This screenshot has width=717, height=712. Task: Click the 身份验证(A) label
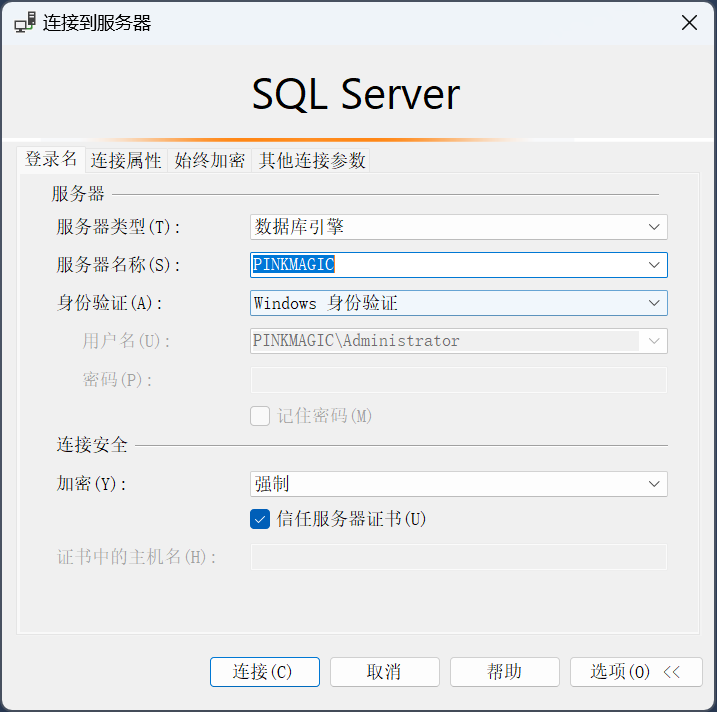[x=109, y=303]
